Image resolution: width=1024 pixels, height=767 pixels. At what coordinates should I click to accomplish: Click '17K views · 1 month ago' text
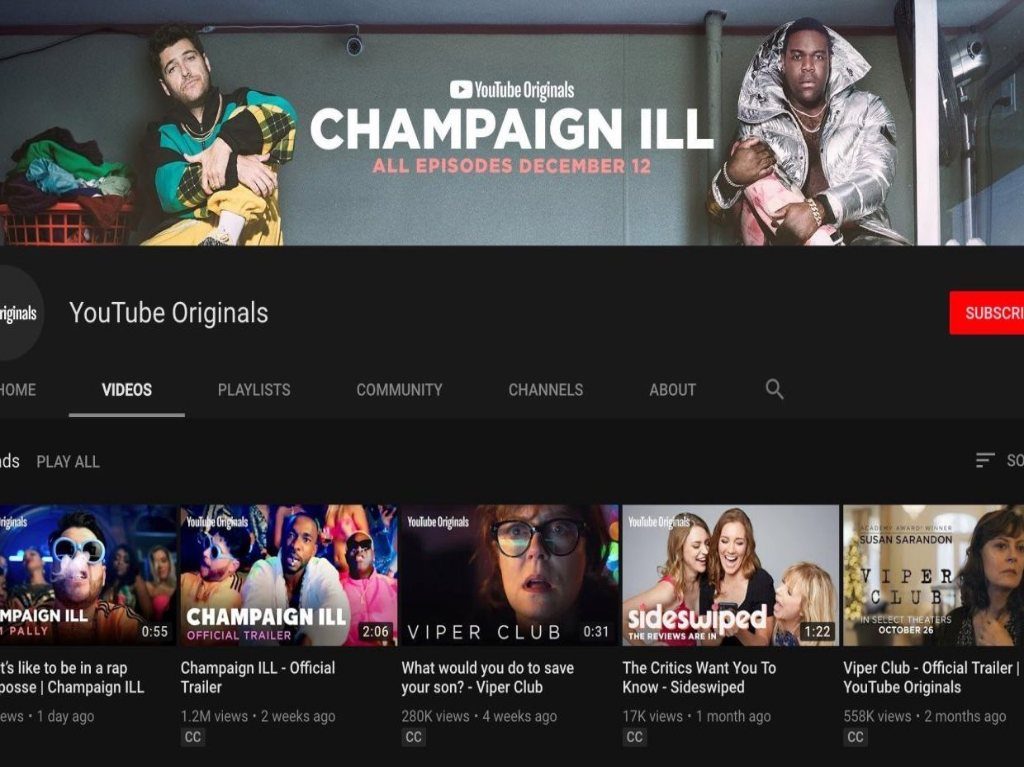coord(696,716)
